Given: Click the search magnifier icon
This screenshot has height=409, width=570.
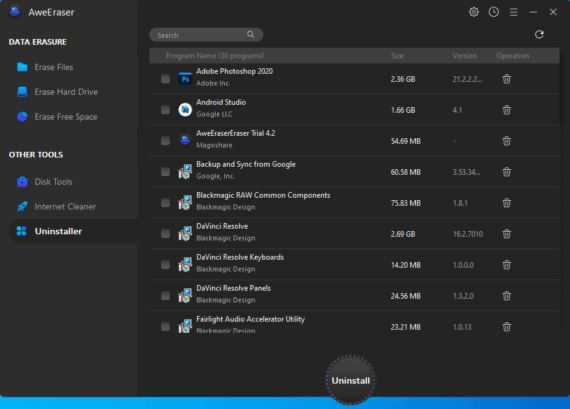Looking at the screenshot, I should tap(251, 35).
